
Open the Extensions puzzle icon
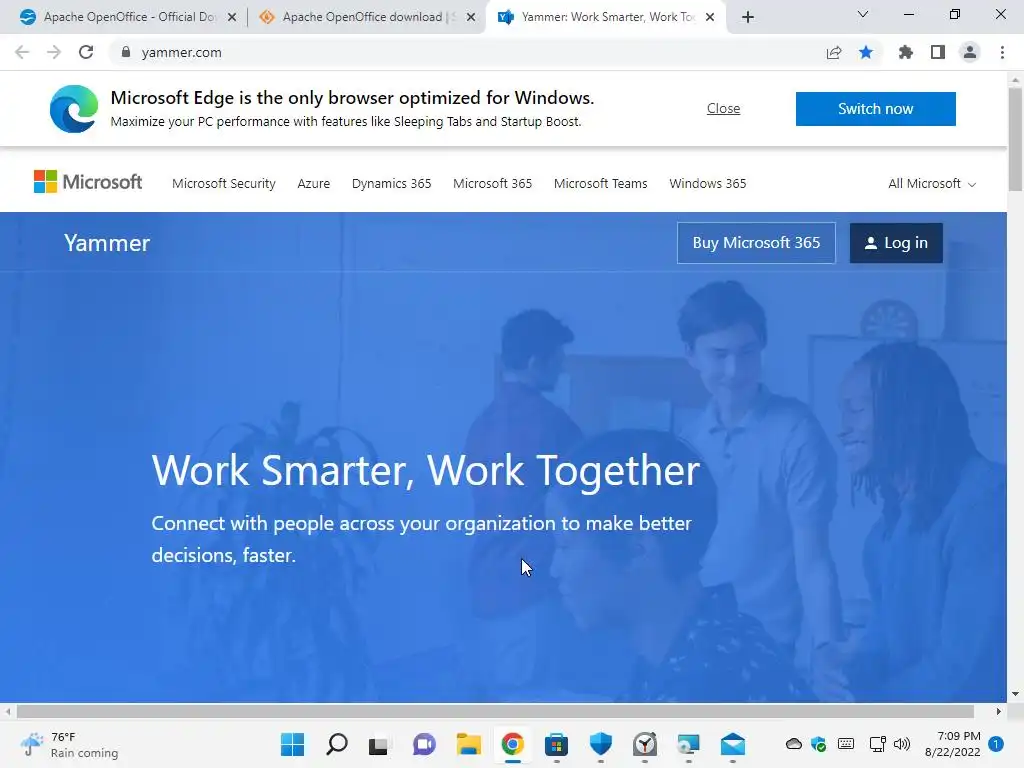[905, 52]
